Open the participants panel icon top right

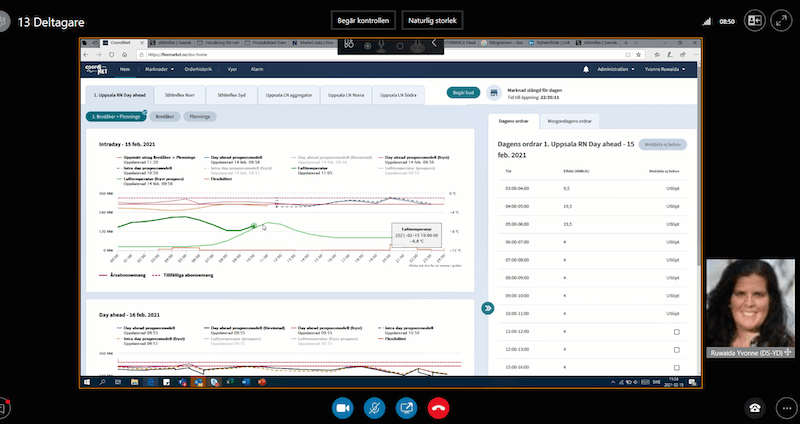(755, 19)
